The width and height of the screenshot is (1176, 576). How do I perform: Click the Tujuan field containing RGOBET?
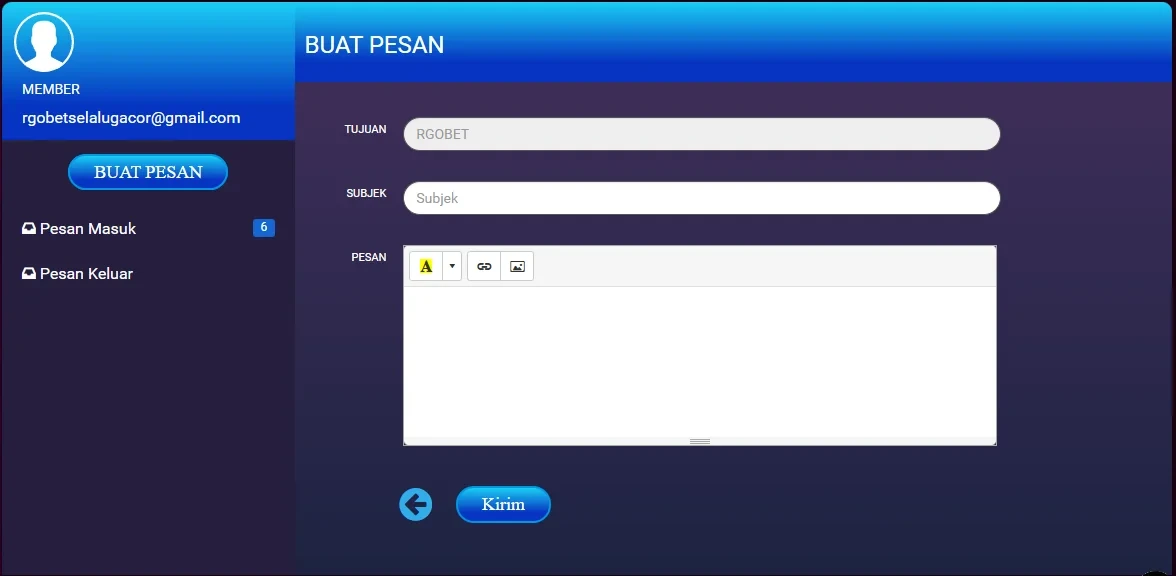click(701, 134)
